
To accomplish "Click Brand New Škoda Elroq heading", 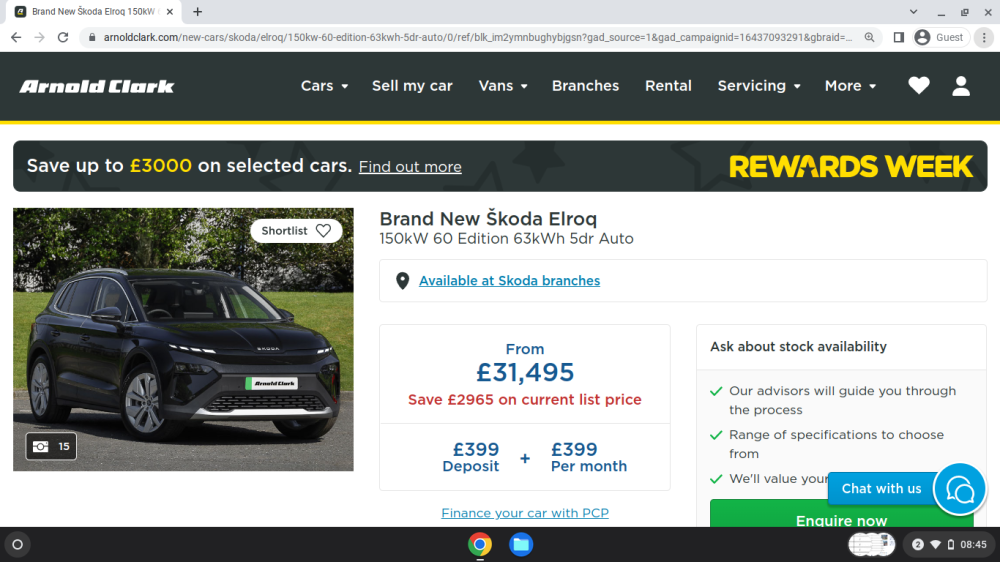I will click(489, 219).
